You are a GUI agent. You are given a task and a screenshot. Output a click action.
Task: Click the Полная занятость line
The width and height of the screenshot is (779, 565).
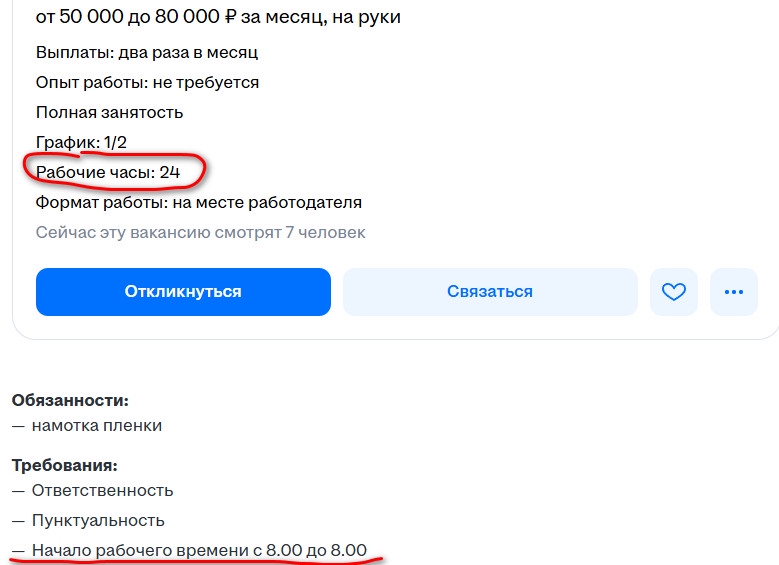tap(109, 113)
